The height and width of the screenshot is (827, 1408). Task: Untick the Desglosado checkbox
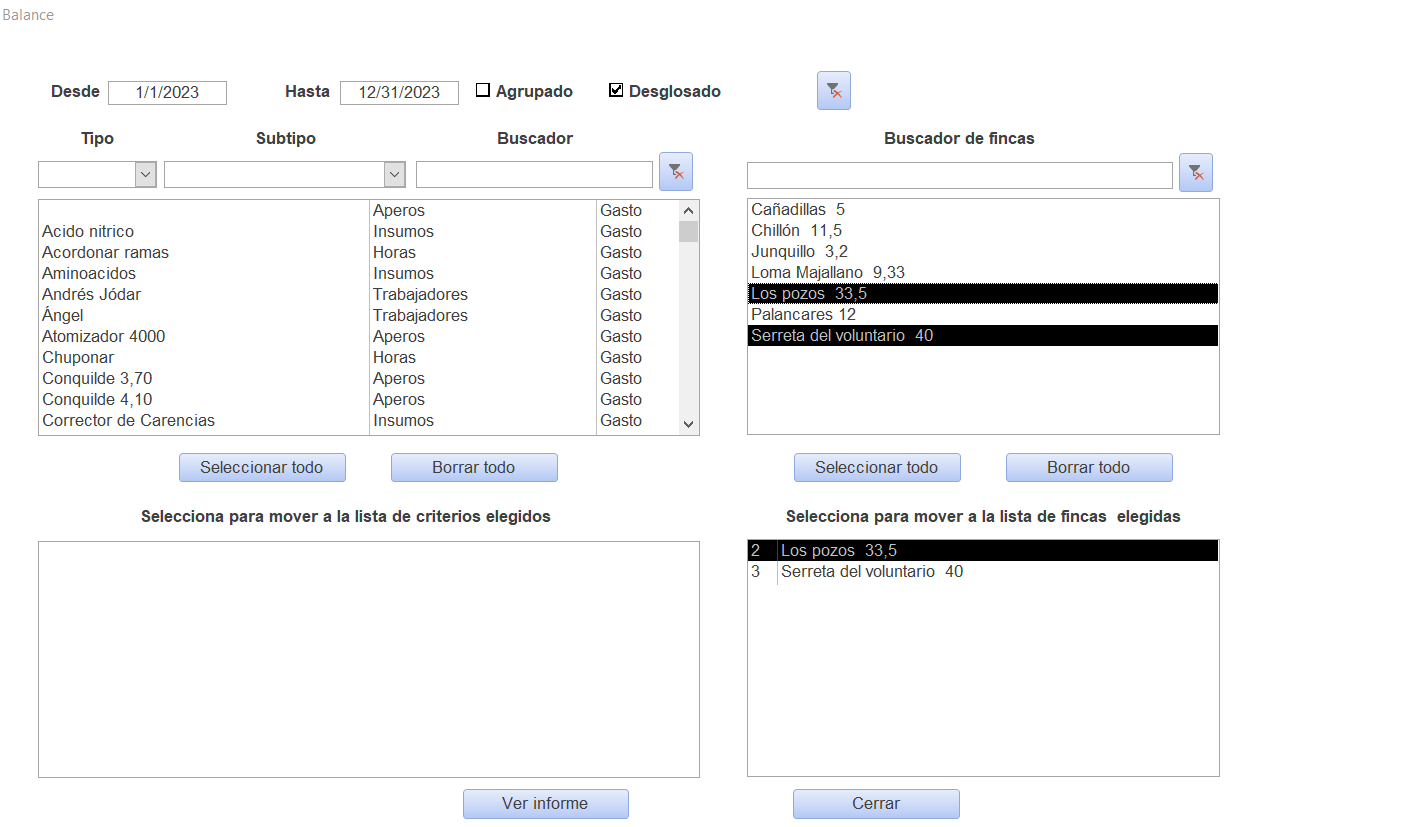[x=616, y=91]
